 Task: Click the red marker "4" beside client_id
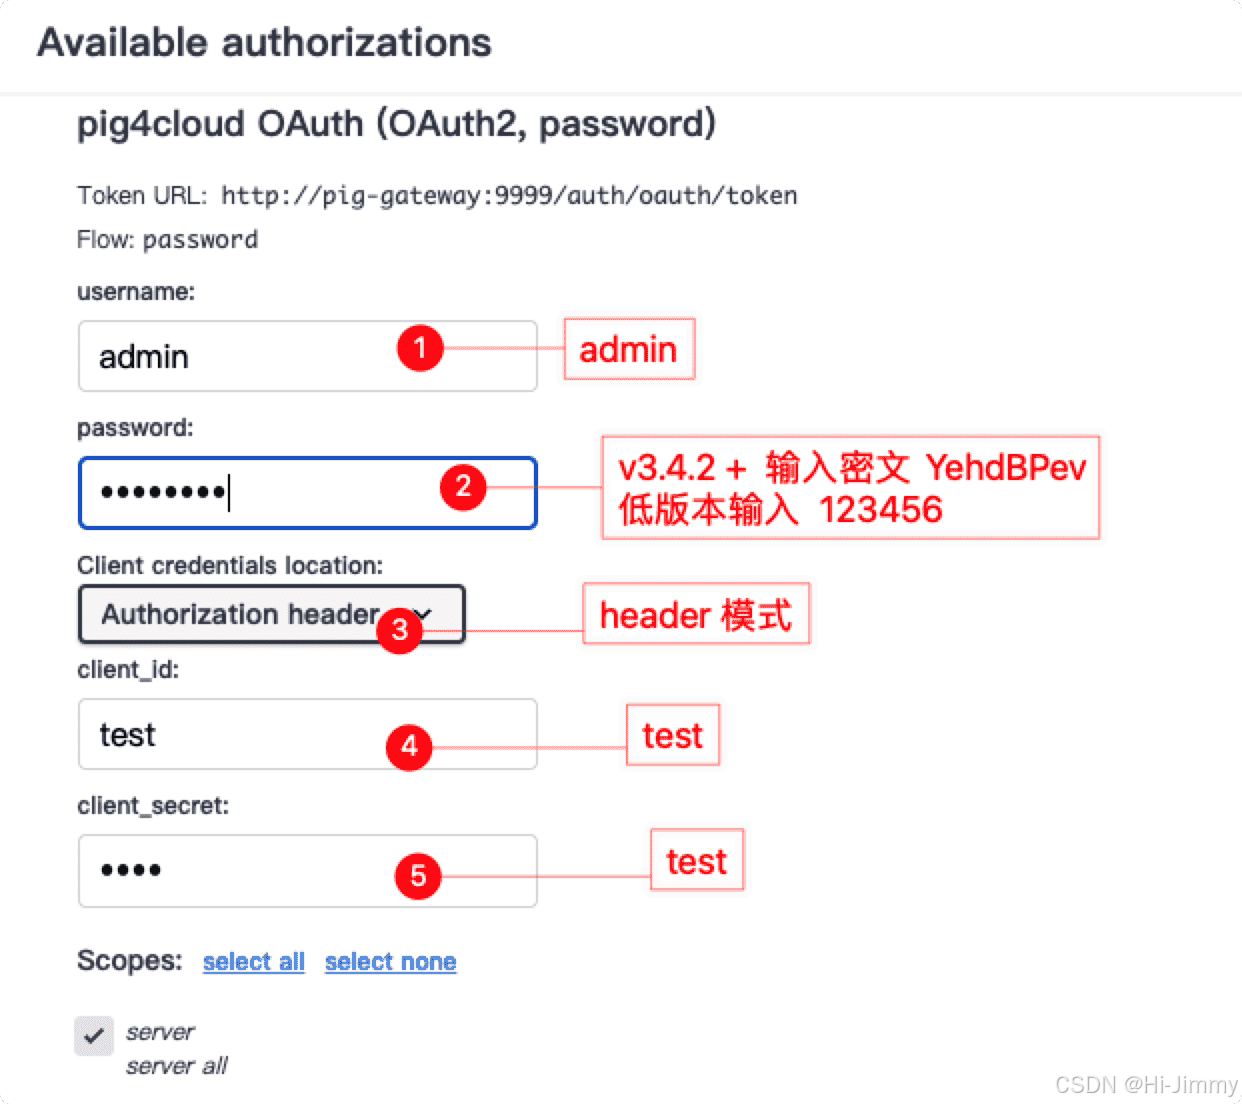[x=408, y=747]
